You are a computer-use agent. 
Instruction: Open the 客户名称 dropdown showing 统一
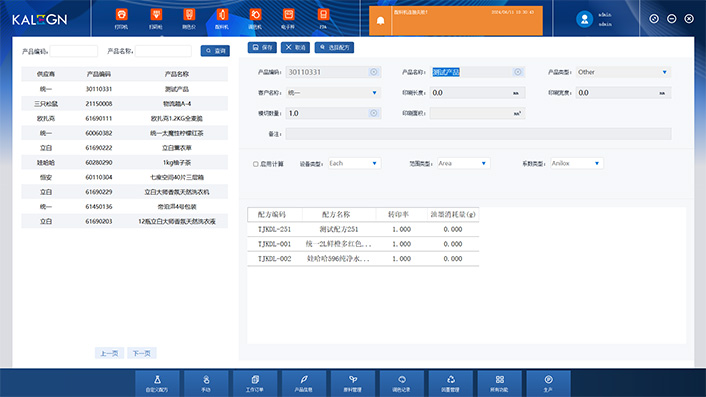pos(333,93)
